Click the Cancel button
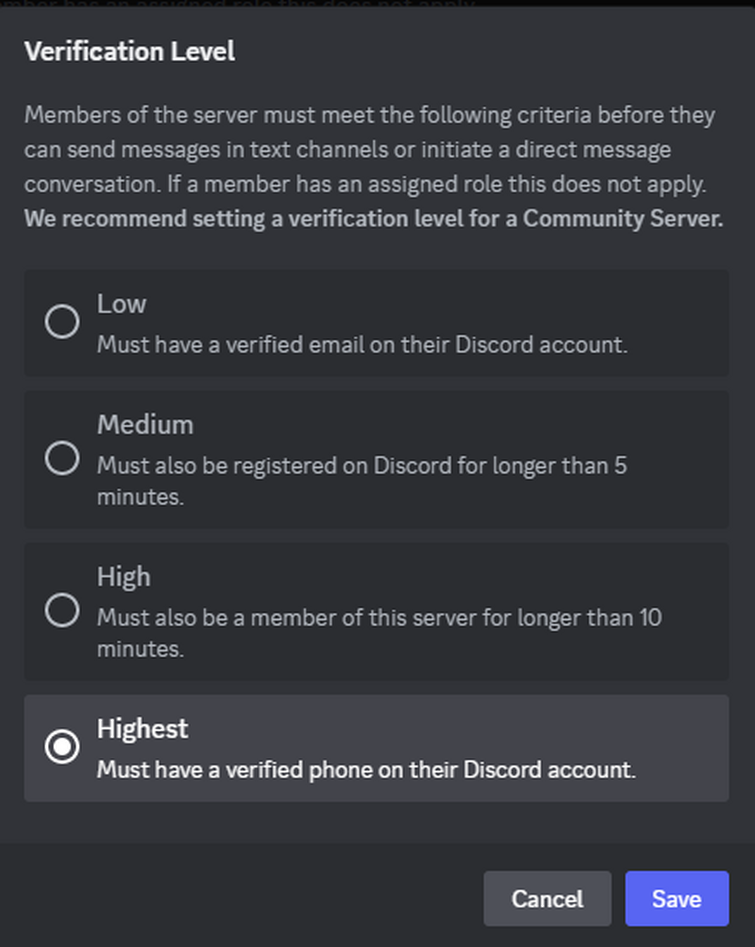 click(x=547, y=898)
